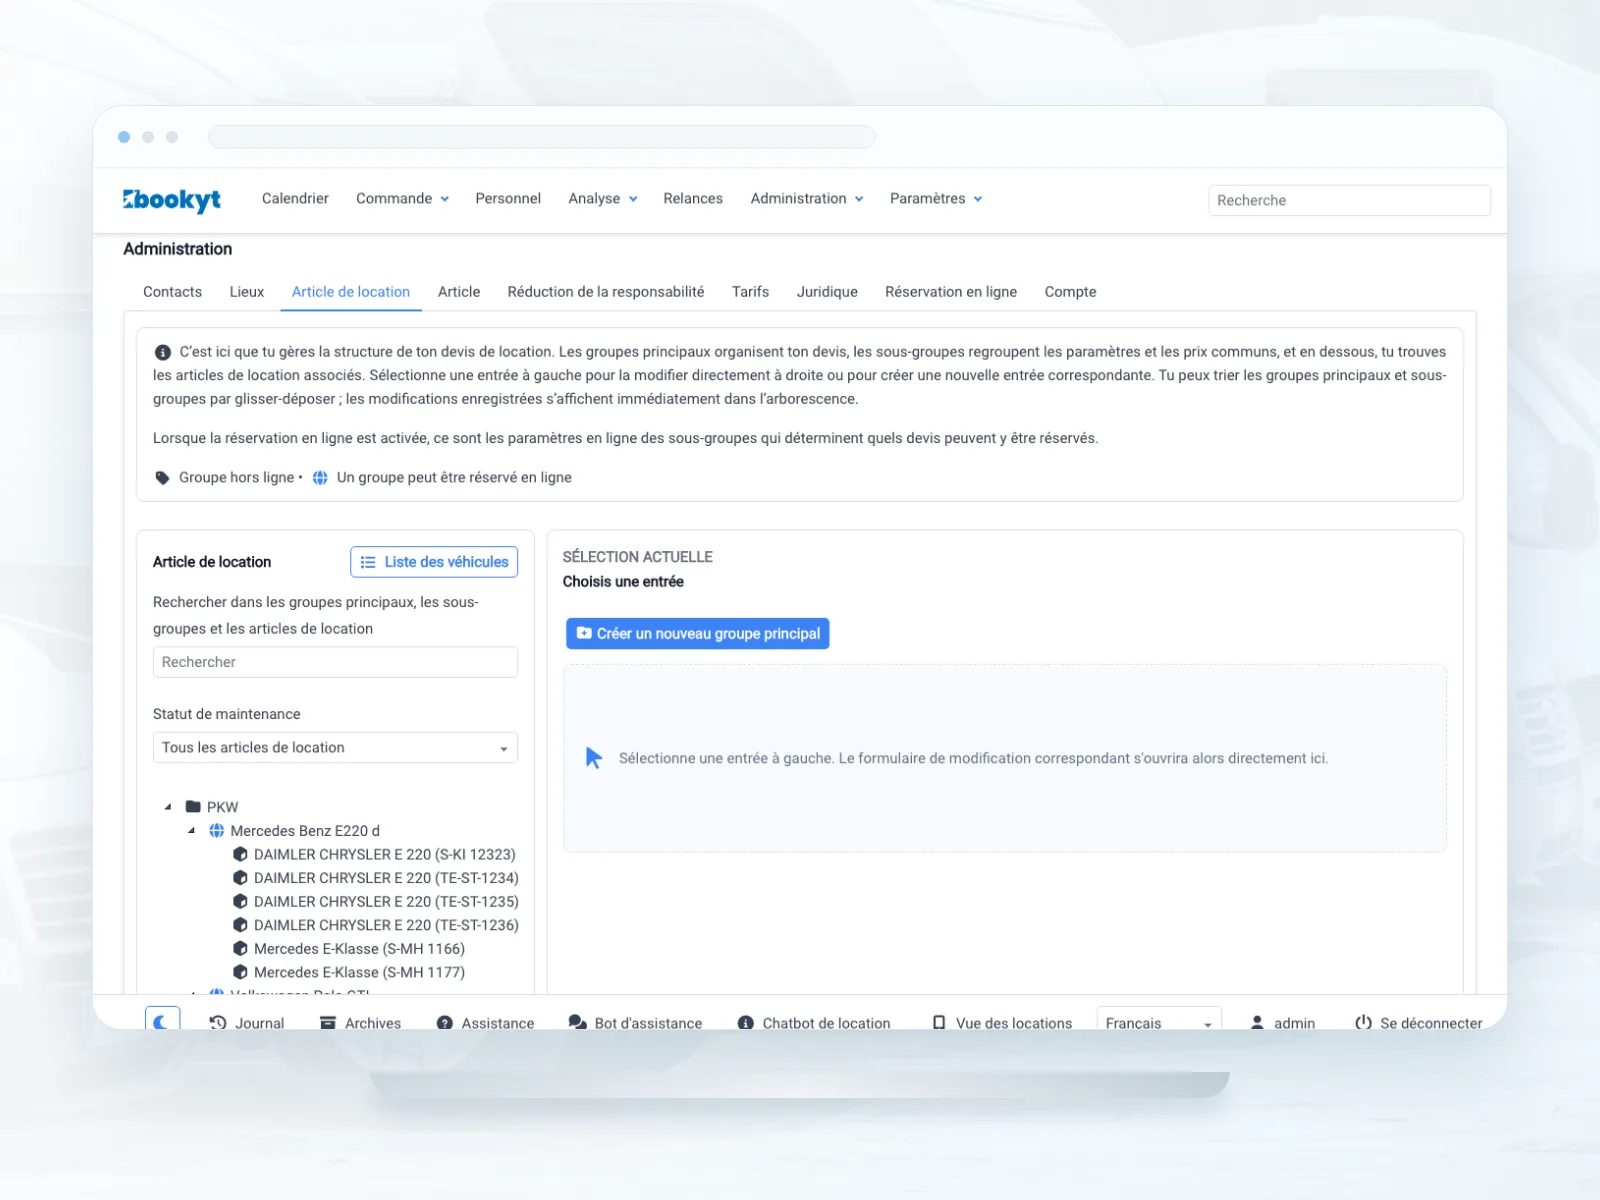Click globe icon of Mercedes Benz E220 d
The height and width of the screenshot is (1200, 1600).
point(217,831)
